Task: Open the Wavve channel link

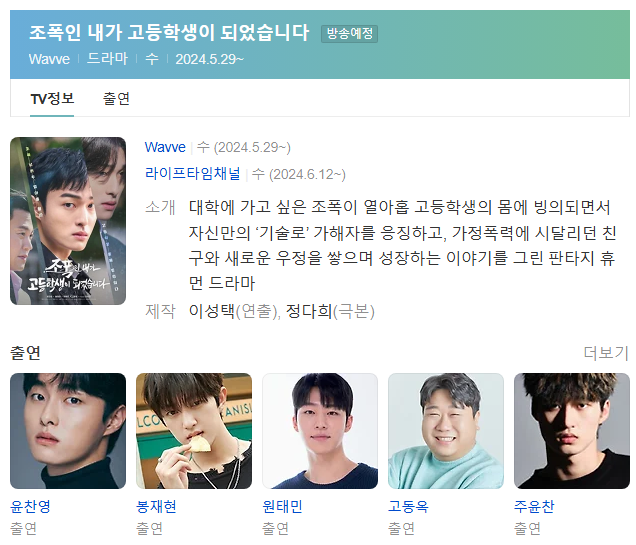Action: (165, 147)
